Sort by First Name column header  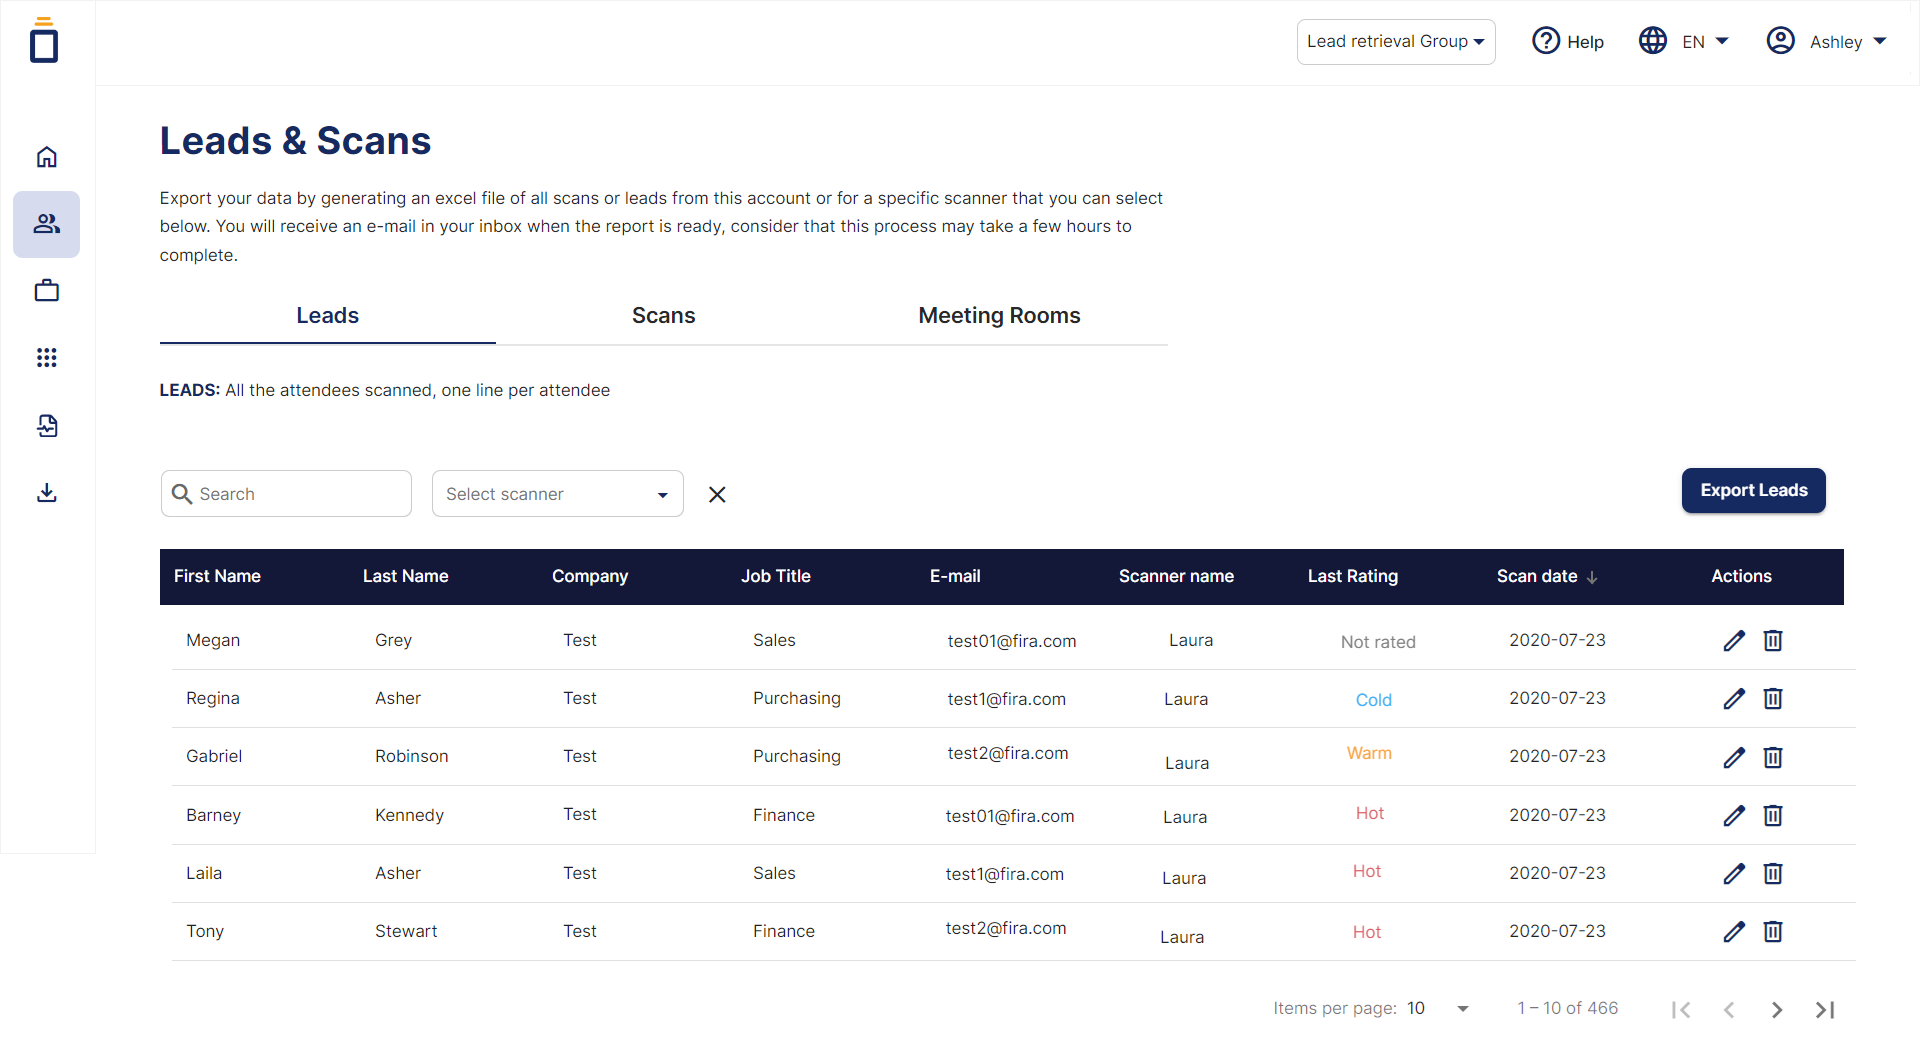click(x=217, y=577)
